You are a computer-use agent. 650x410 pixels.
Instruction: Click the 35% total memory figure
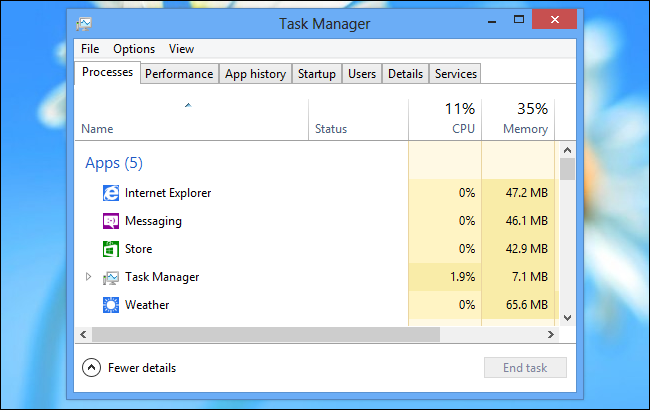click(x=532, y=109)
